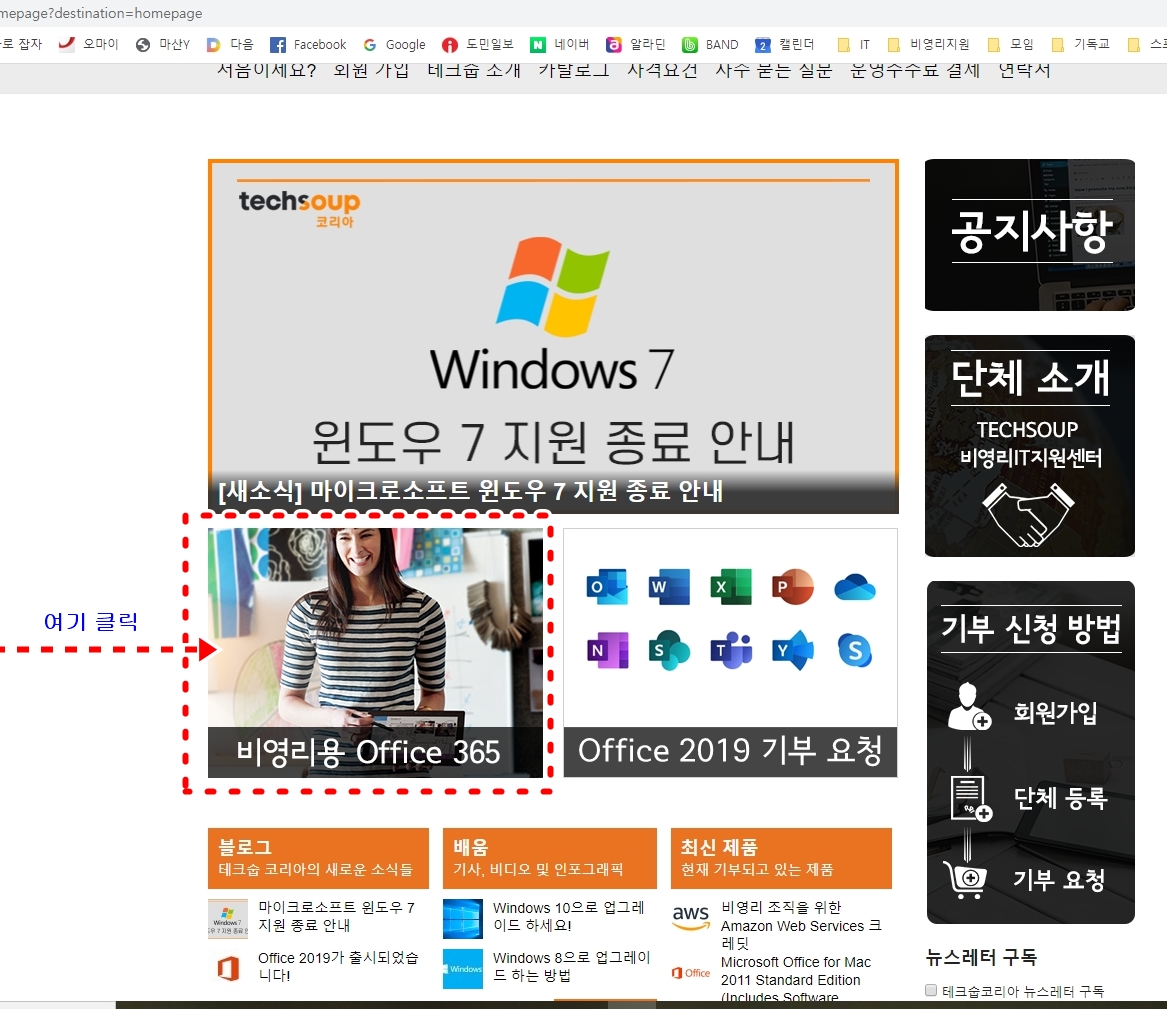Click the 회원가입 user-plus icon

969,705
